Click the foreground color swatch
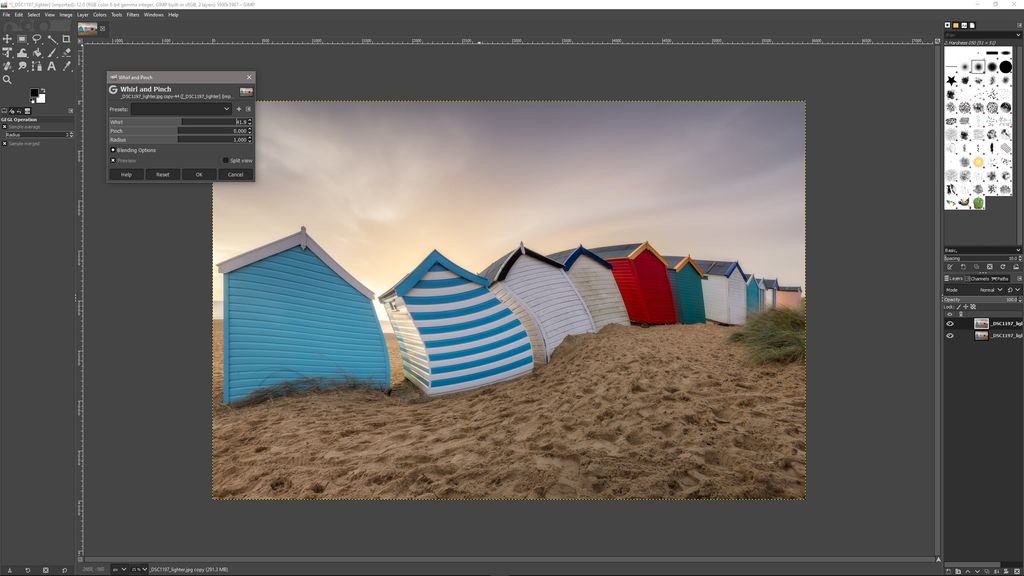The height and width of the screenshot is (576, 1024). point(34,92)
